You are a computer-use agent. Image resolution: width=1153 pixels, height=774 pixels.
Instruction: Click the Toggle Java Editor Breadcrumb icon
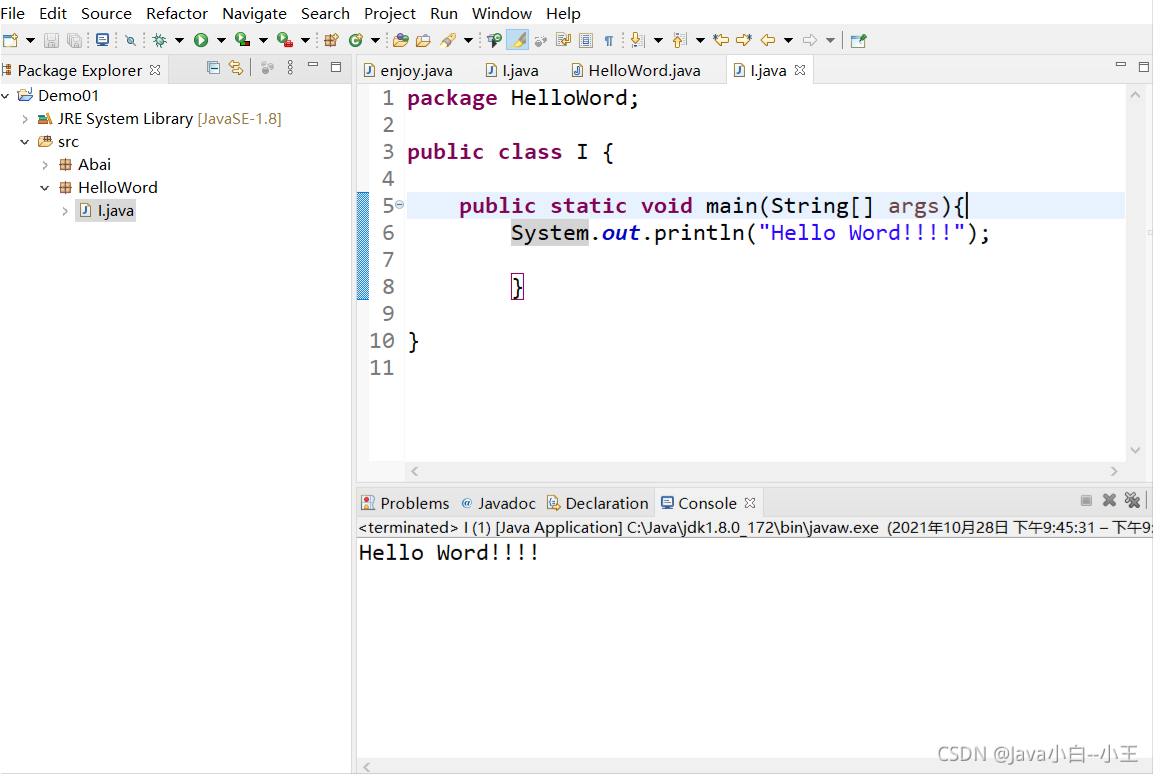point(494,40)
